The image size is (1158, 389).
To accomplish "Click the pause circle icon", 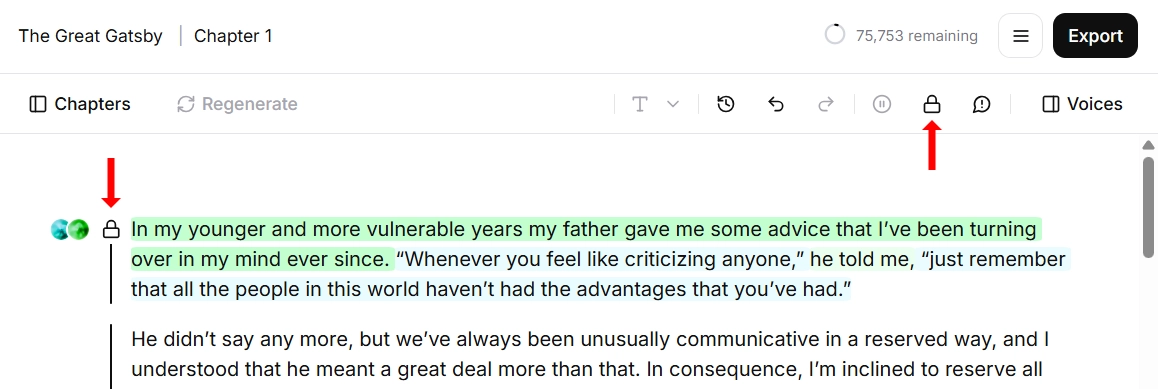I will click(x=882, y=105).
